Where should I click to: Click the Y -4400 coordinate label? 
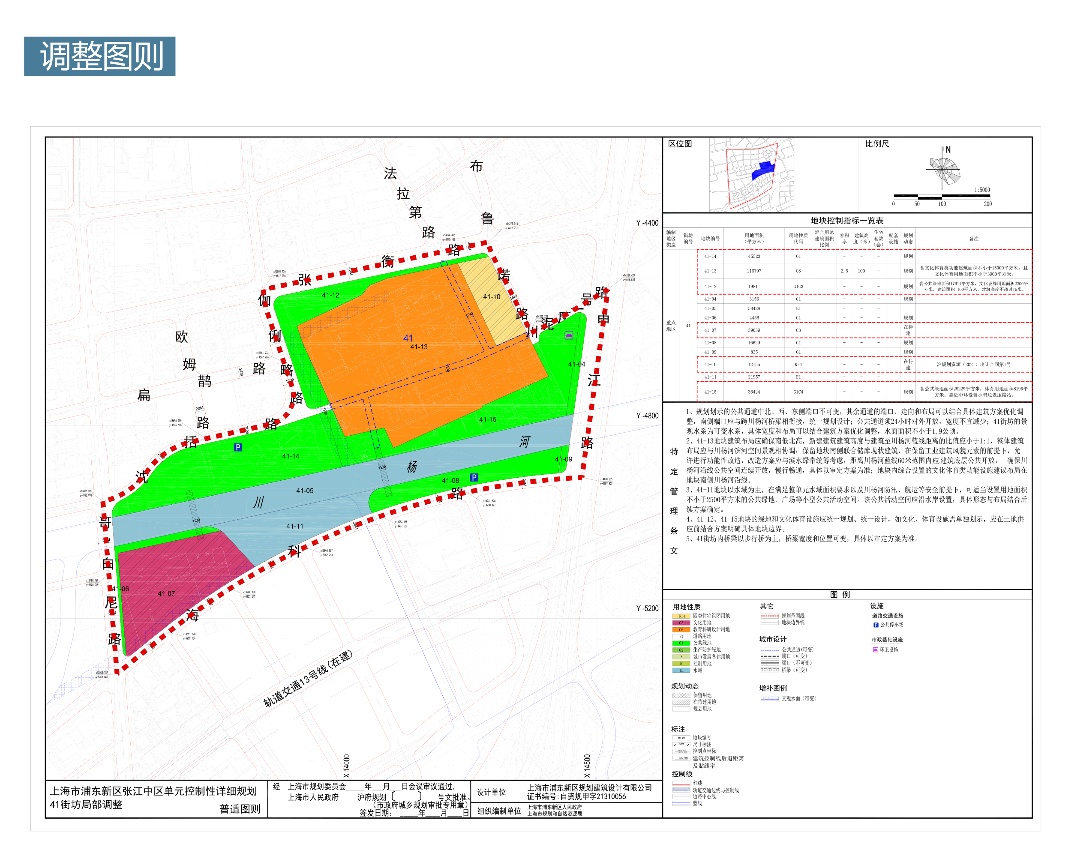(x=646, y=223)
